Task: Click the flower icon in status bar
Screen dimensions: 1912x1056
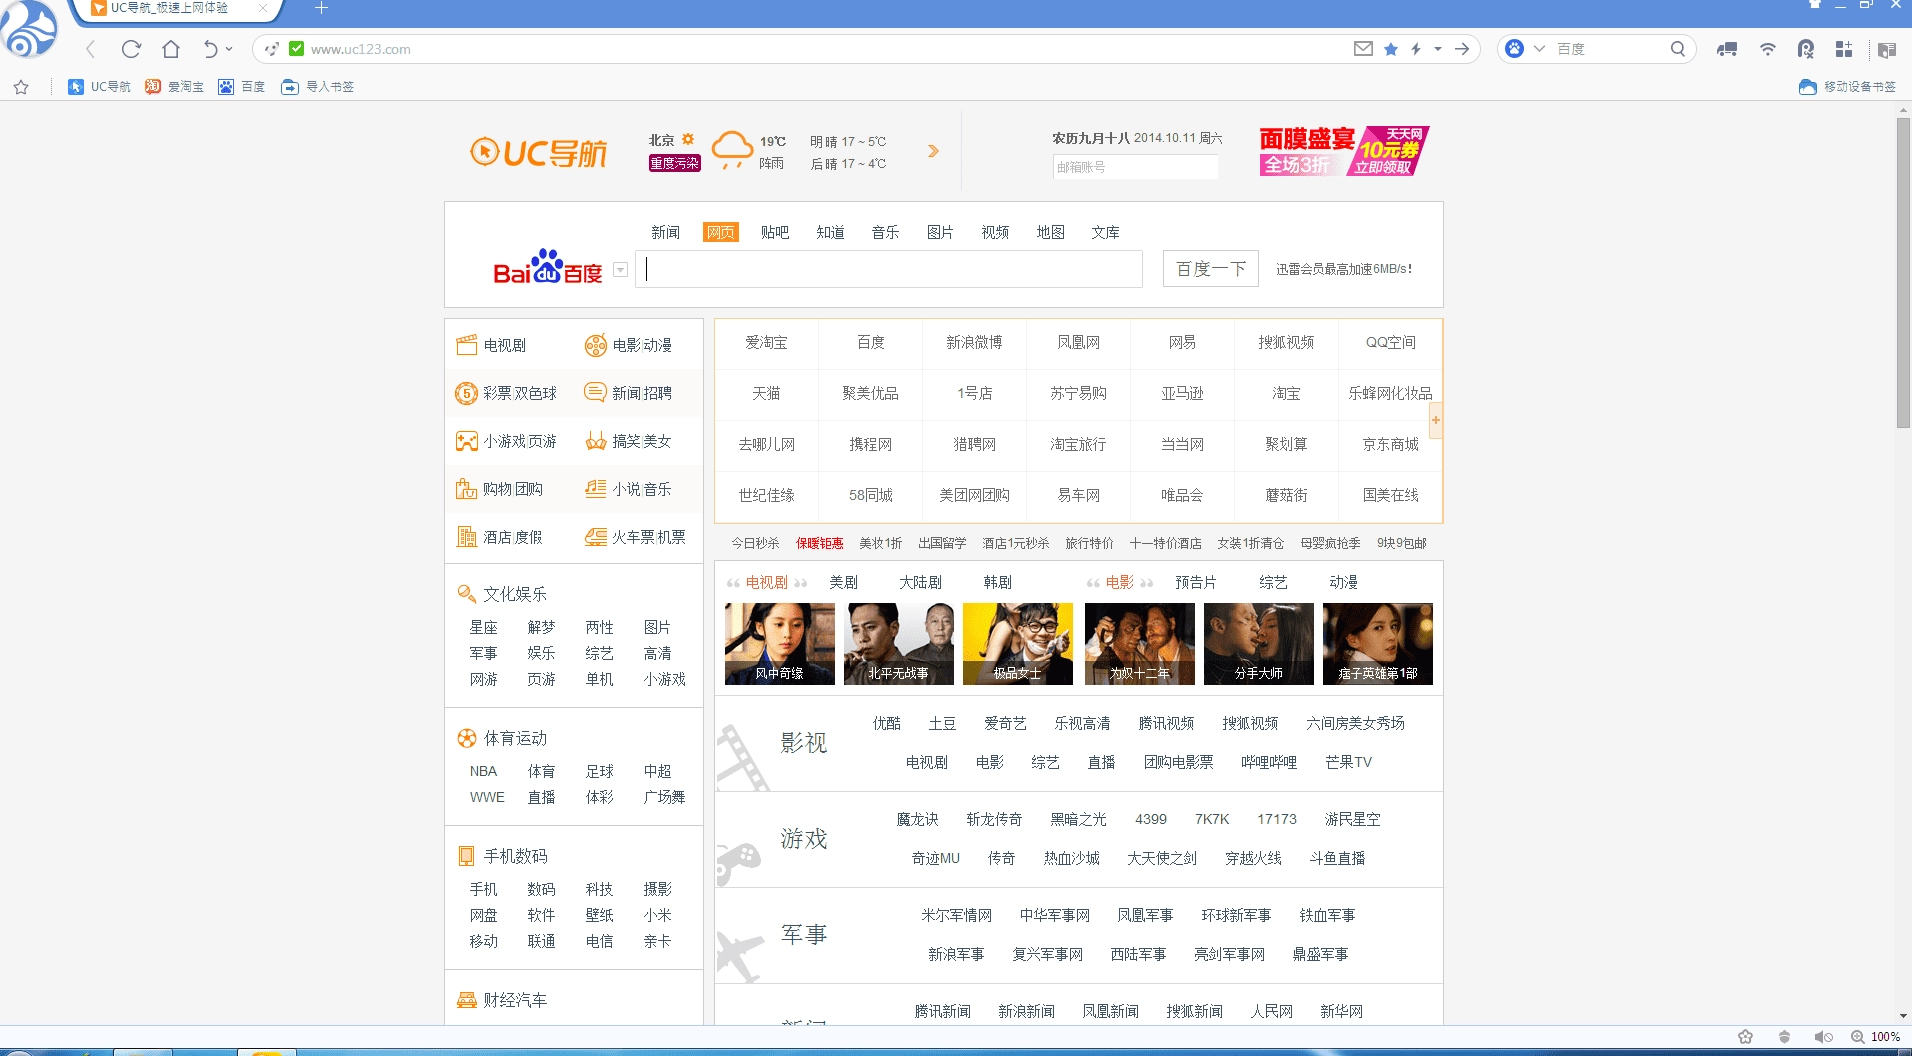Action: (x=1745, y=1037)
